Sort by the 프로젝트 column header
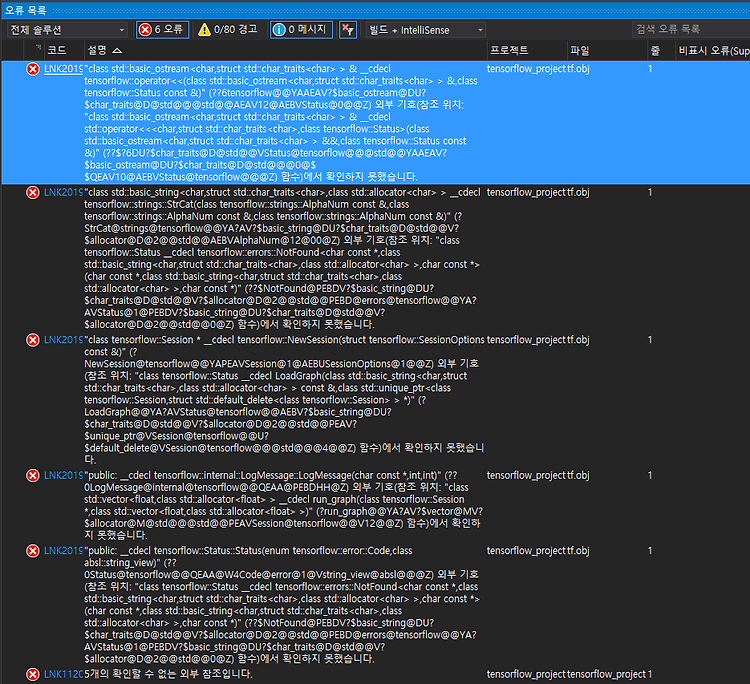Viewport: 750px width, 684px height. click(509, 50)
